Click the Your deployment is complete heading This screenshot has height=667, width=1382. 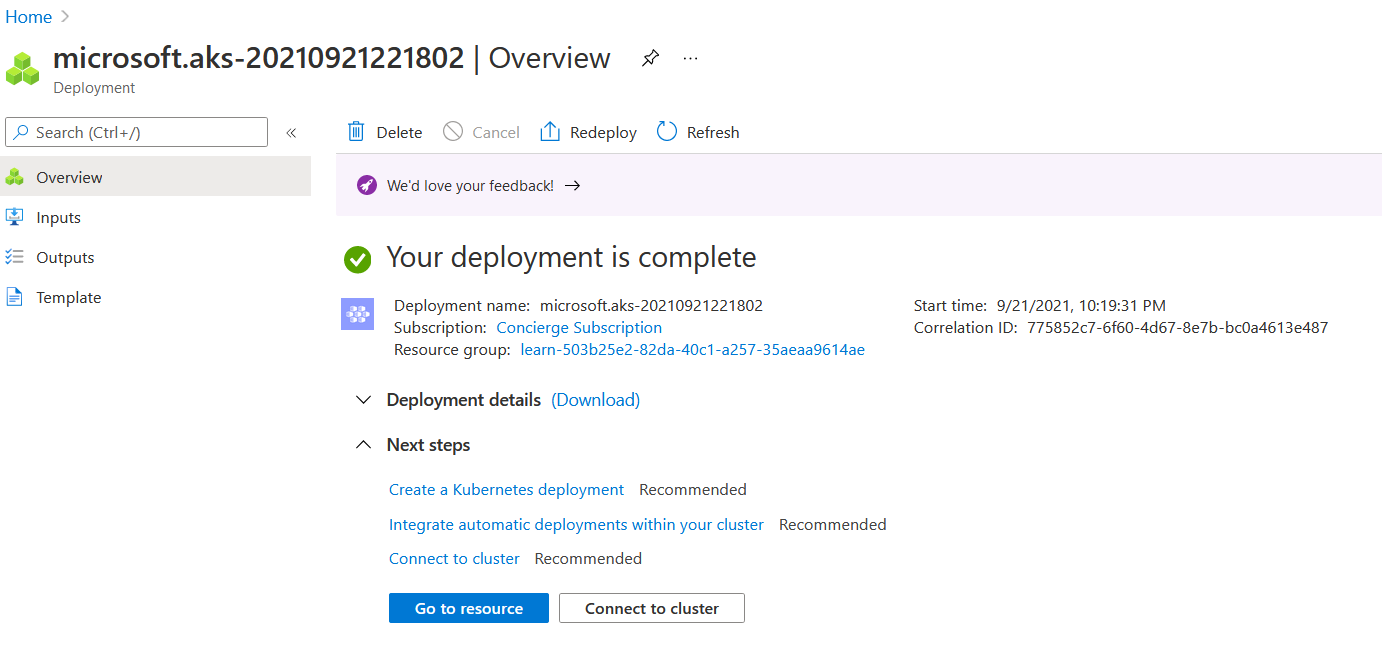pos(571,258)
